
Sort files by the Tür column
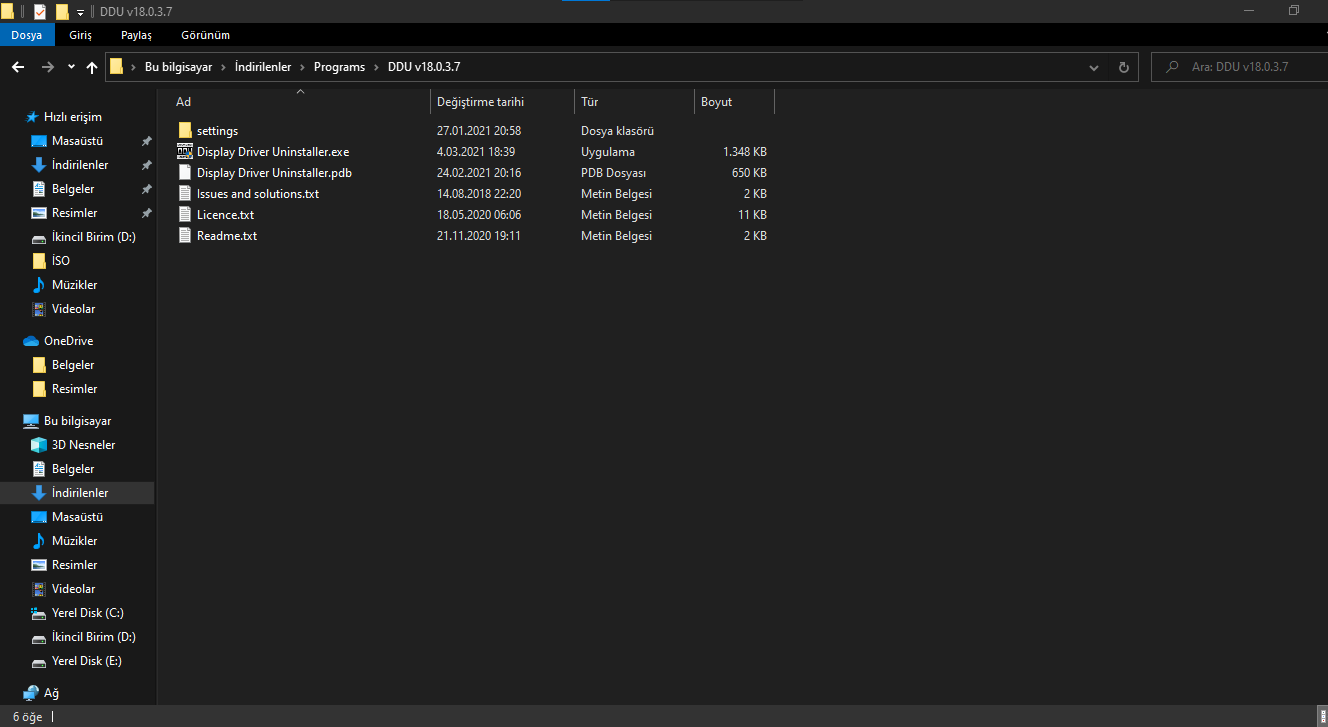(634, 102)
